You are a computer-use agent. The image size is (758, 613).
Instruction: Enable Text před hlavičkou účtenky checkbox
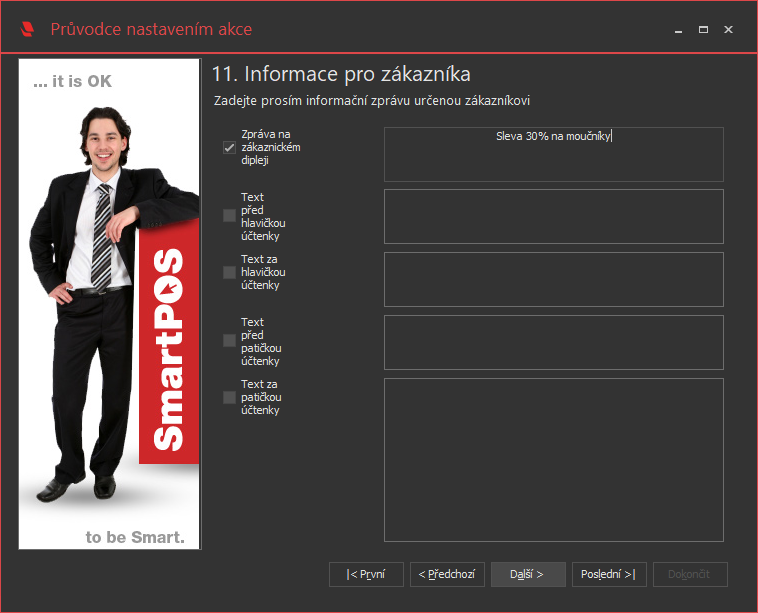pos(229,216)
